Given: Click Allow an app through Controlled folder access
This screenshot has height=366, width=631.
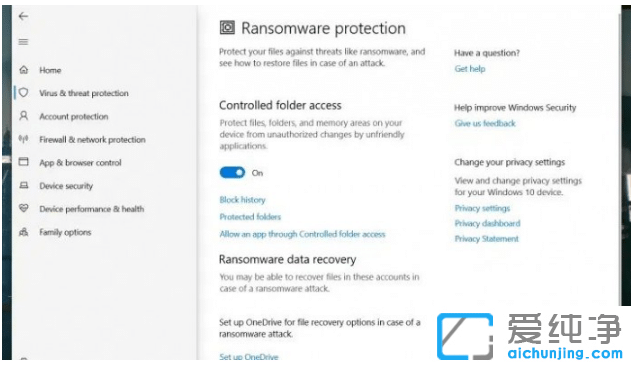Looking at the screenshot, I should pos(302,234).
